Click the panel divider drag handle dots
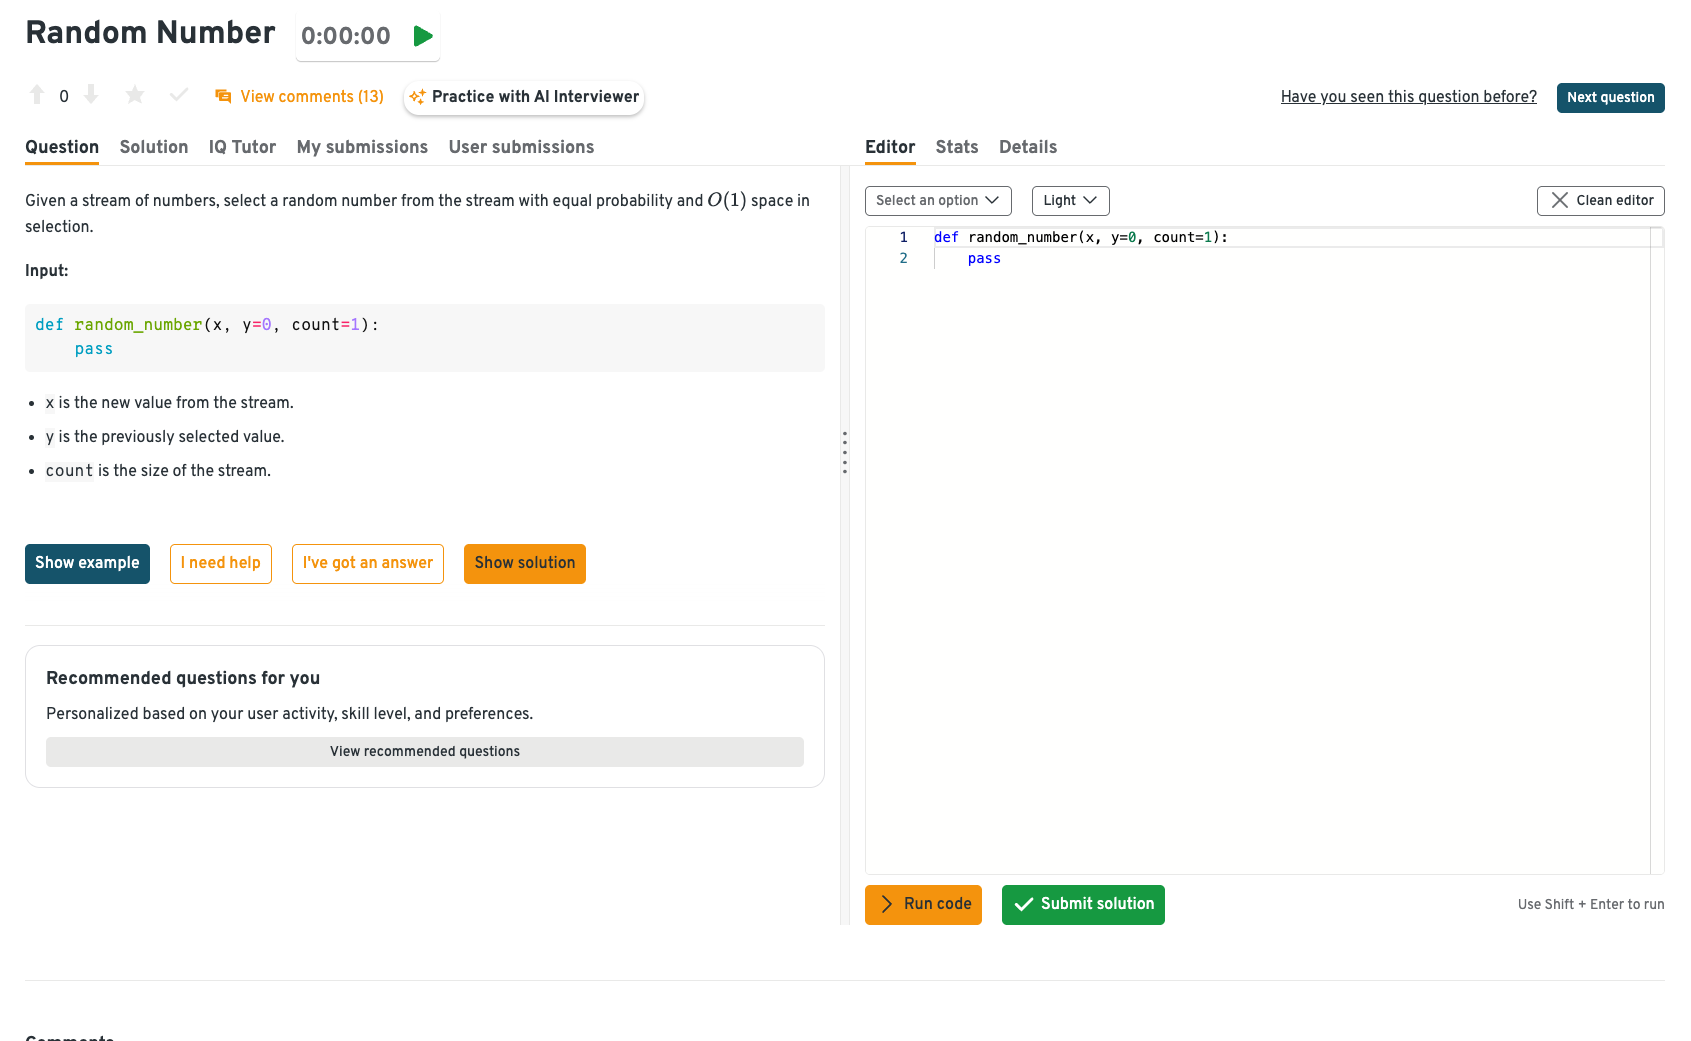 845,452
